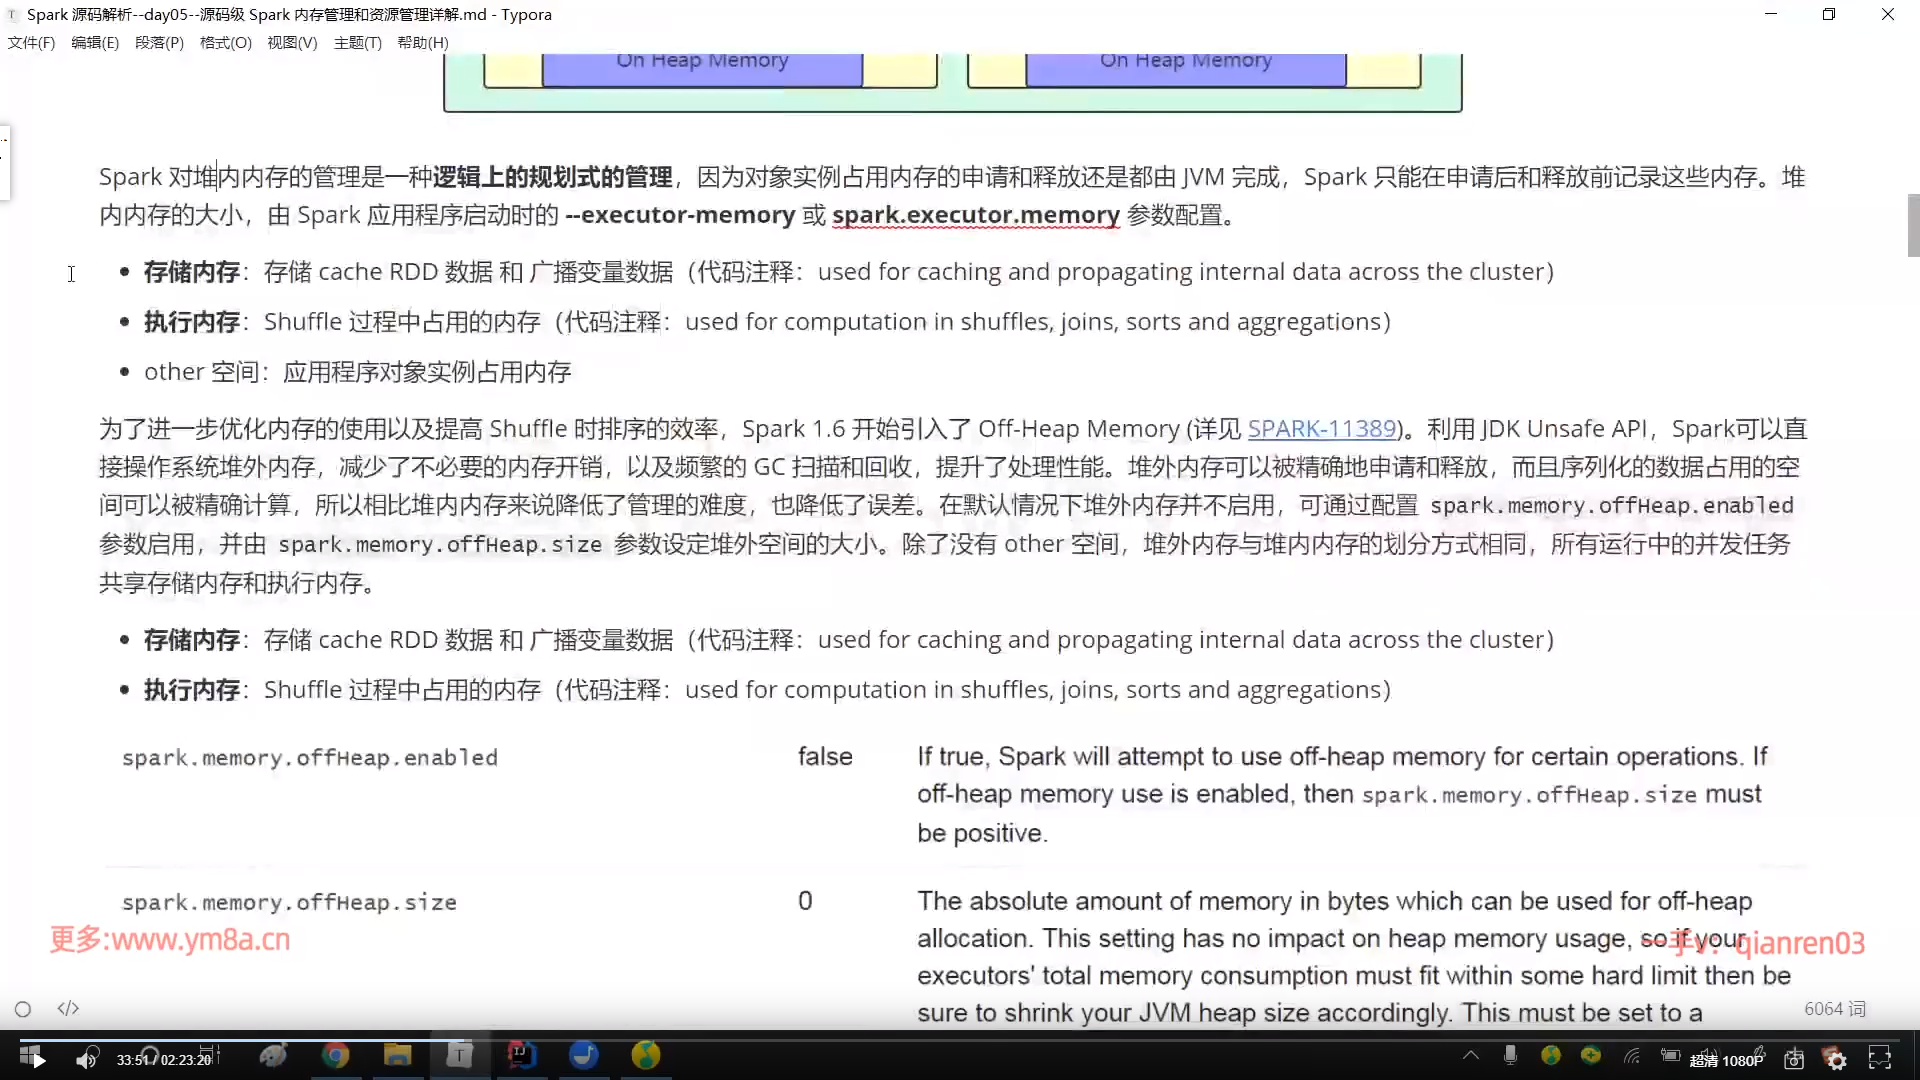Open the blue music note app icon
Image resolution: width=1920 pixels, height=1080 pixels.
tap(584, 1055)
